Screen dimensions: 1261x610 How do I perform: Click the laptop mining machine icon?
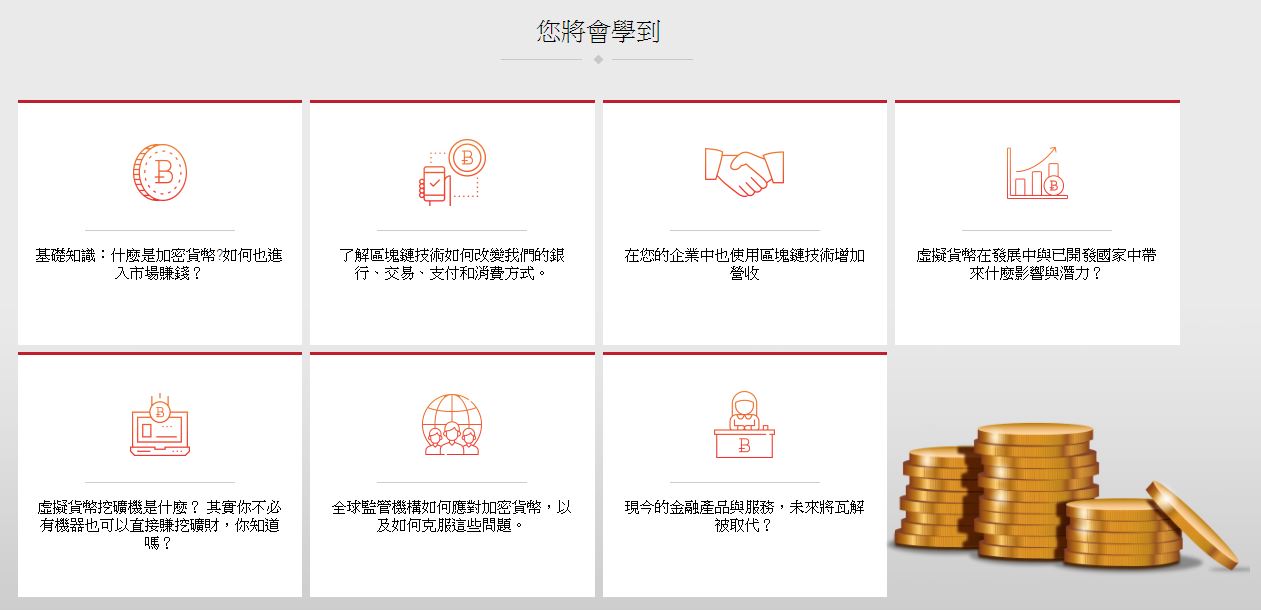click(160, 425)
